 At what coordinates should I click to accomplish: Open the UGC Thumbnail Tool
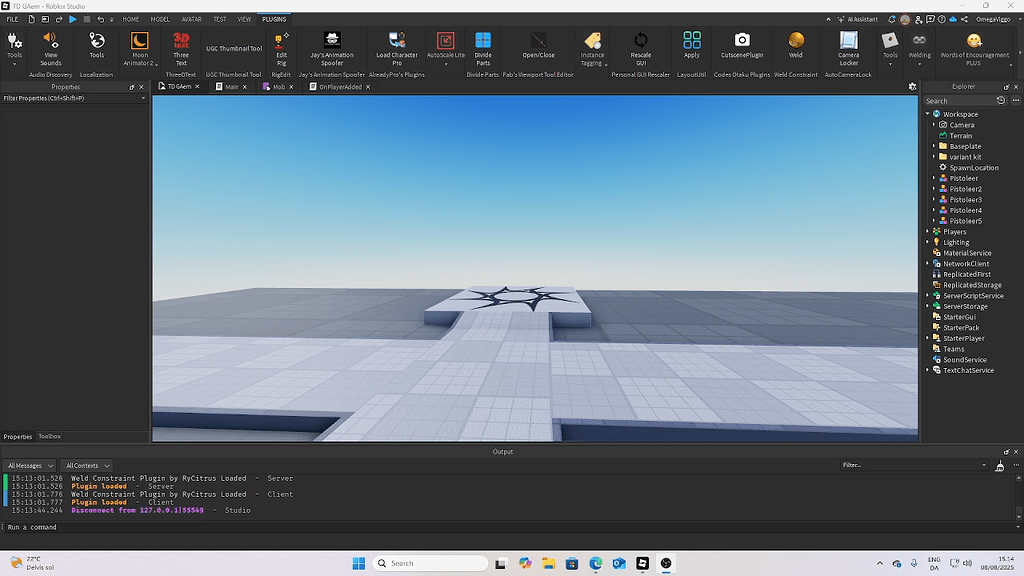click(x=234, y=48)
